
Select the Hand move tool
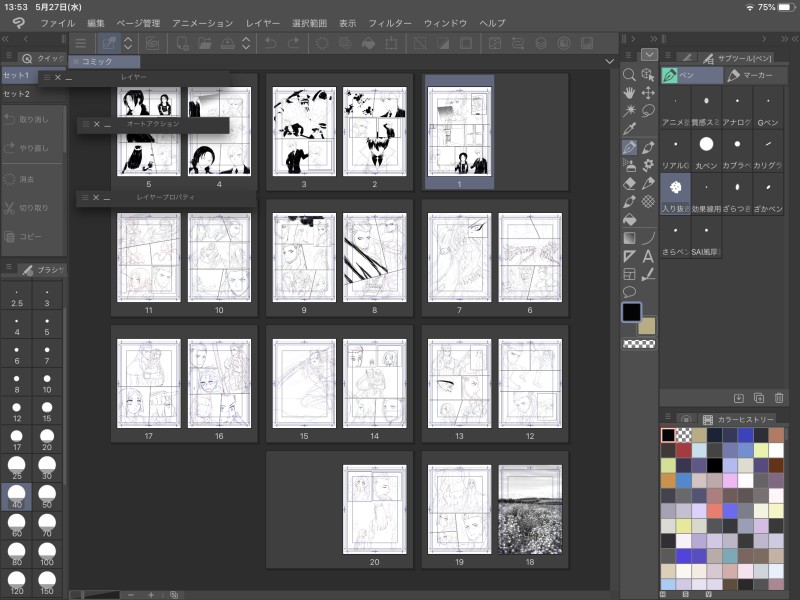click(629, 93)
